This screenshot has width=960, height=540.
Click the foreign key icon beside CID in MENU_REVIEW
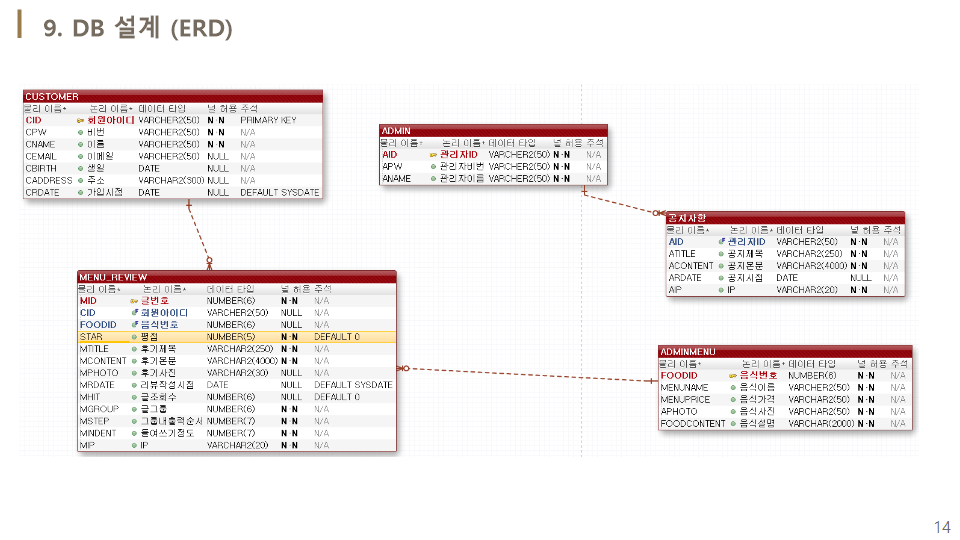[135, 313]
